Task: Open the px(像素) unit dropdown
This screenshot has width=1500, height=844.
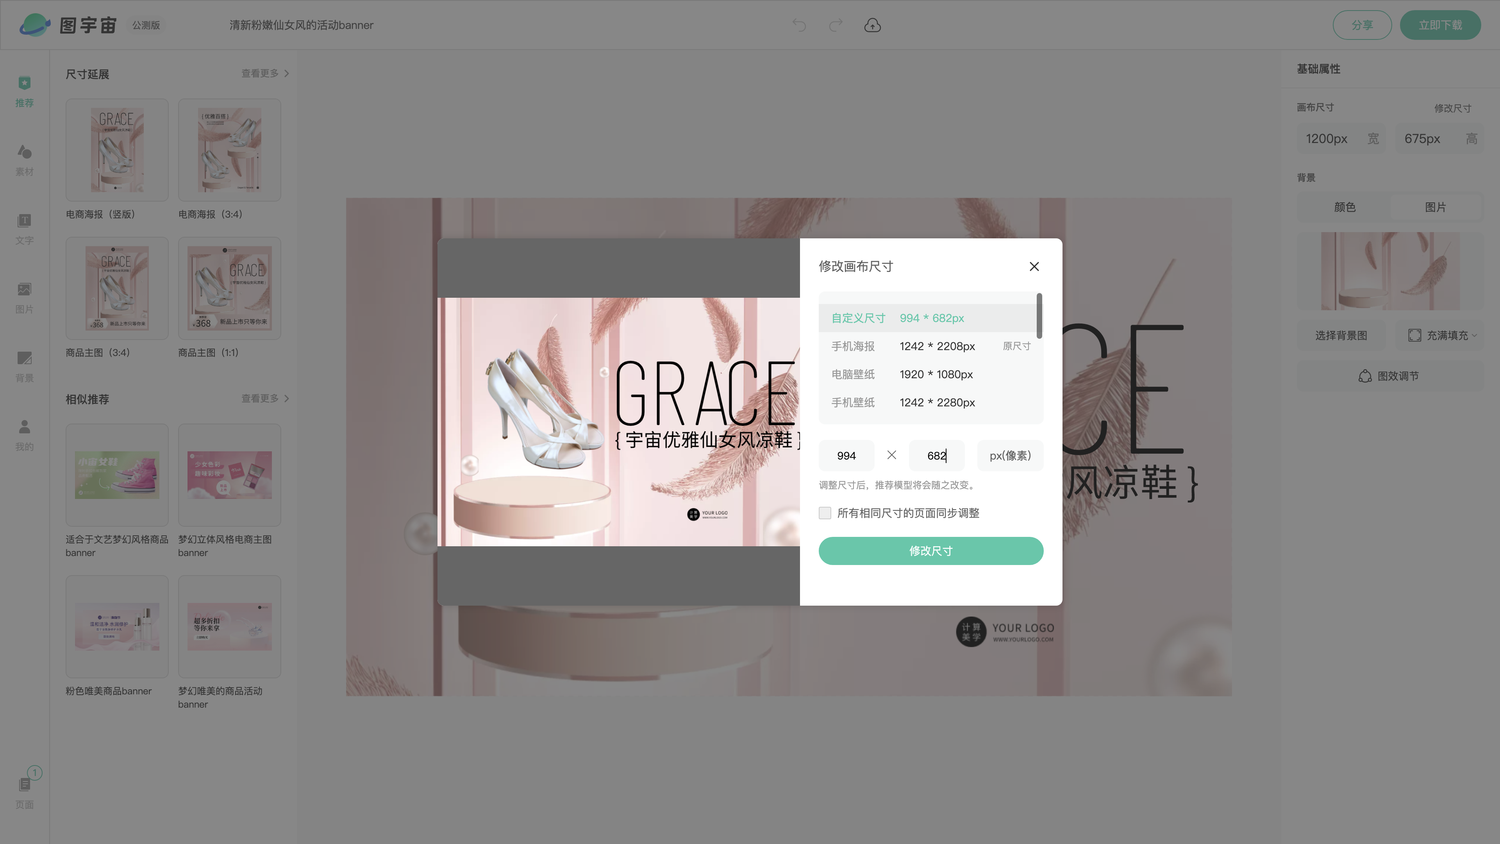Action: pyautogui.click(x=1010, y=456)
